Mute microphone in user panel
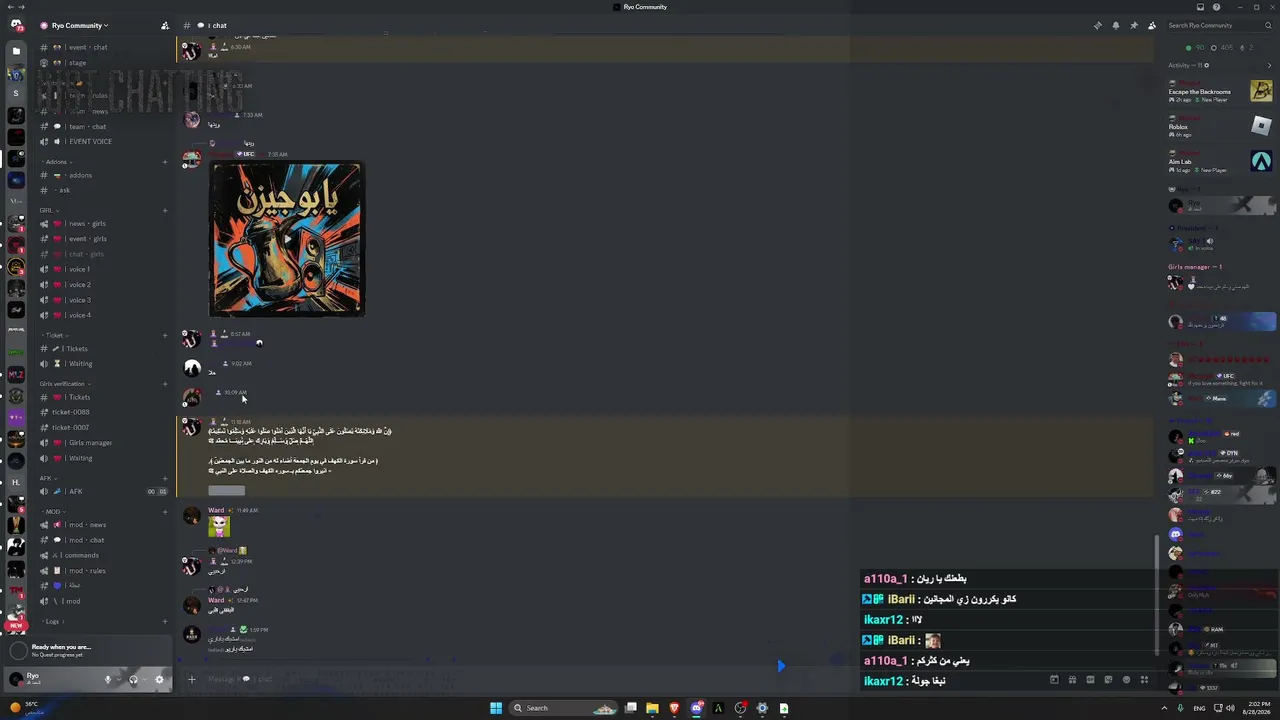Viewport: 1280px width, 720px height. (108, 680)
